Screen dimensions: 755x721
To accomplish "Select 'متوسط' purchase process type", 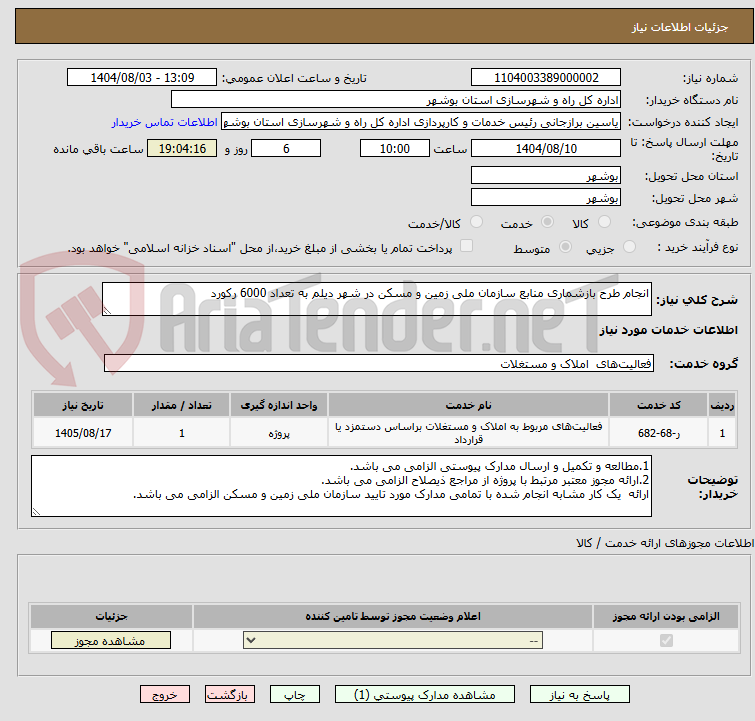I will tap(566, 247).
